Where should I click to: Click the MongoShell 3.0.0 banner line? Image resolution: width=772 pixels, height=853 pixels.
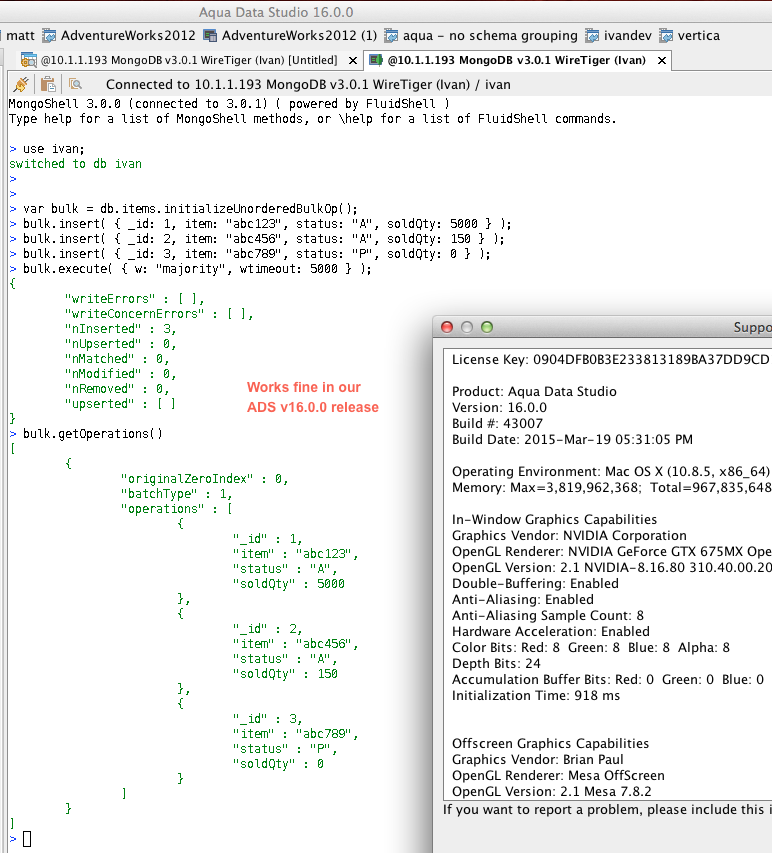click(229, 104)
